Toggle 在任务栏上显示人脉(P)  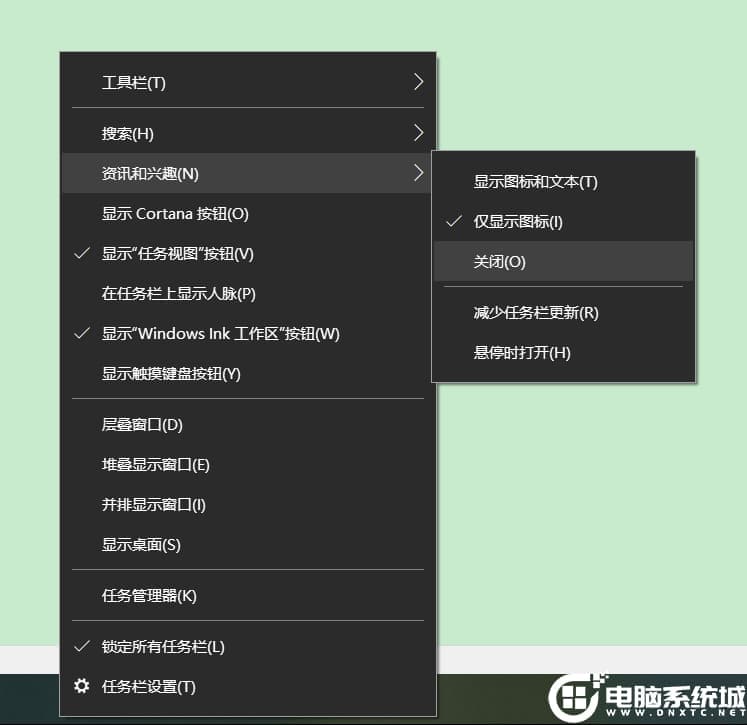click(x=248, y=293)
